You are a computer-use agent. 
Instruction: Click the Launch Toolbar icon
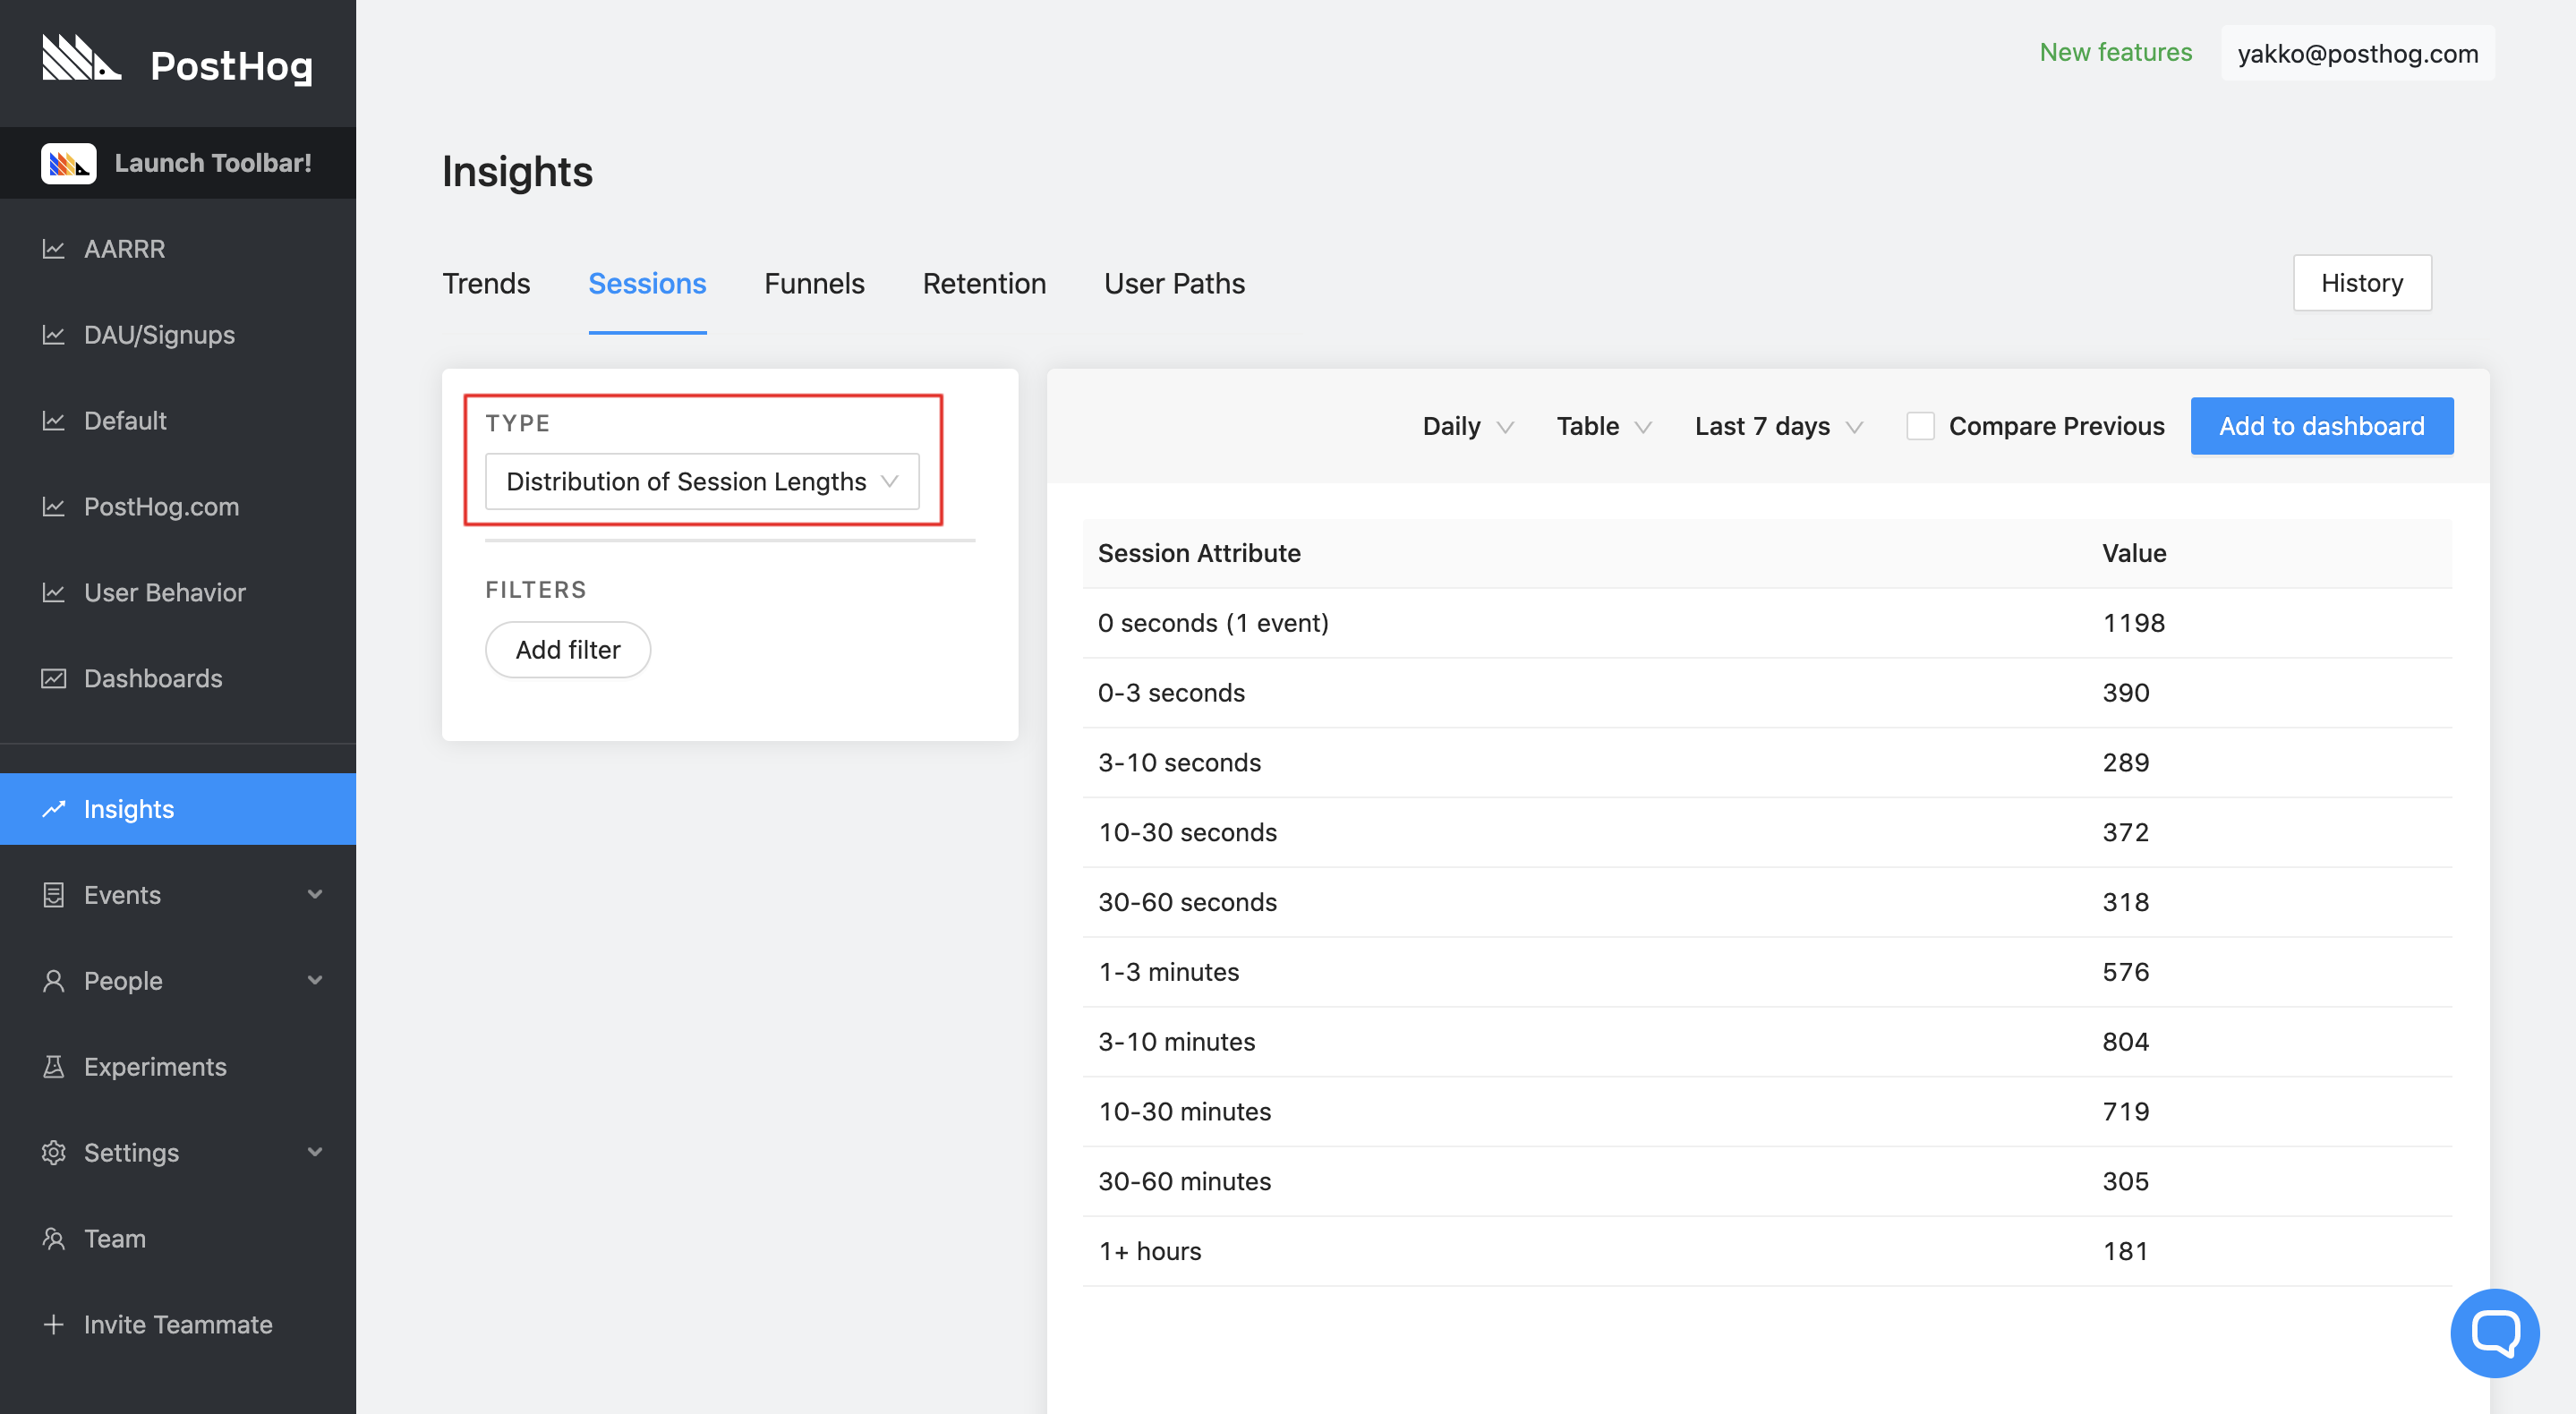pos(68,163)
